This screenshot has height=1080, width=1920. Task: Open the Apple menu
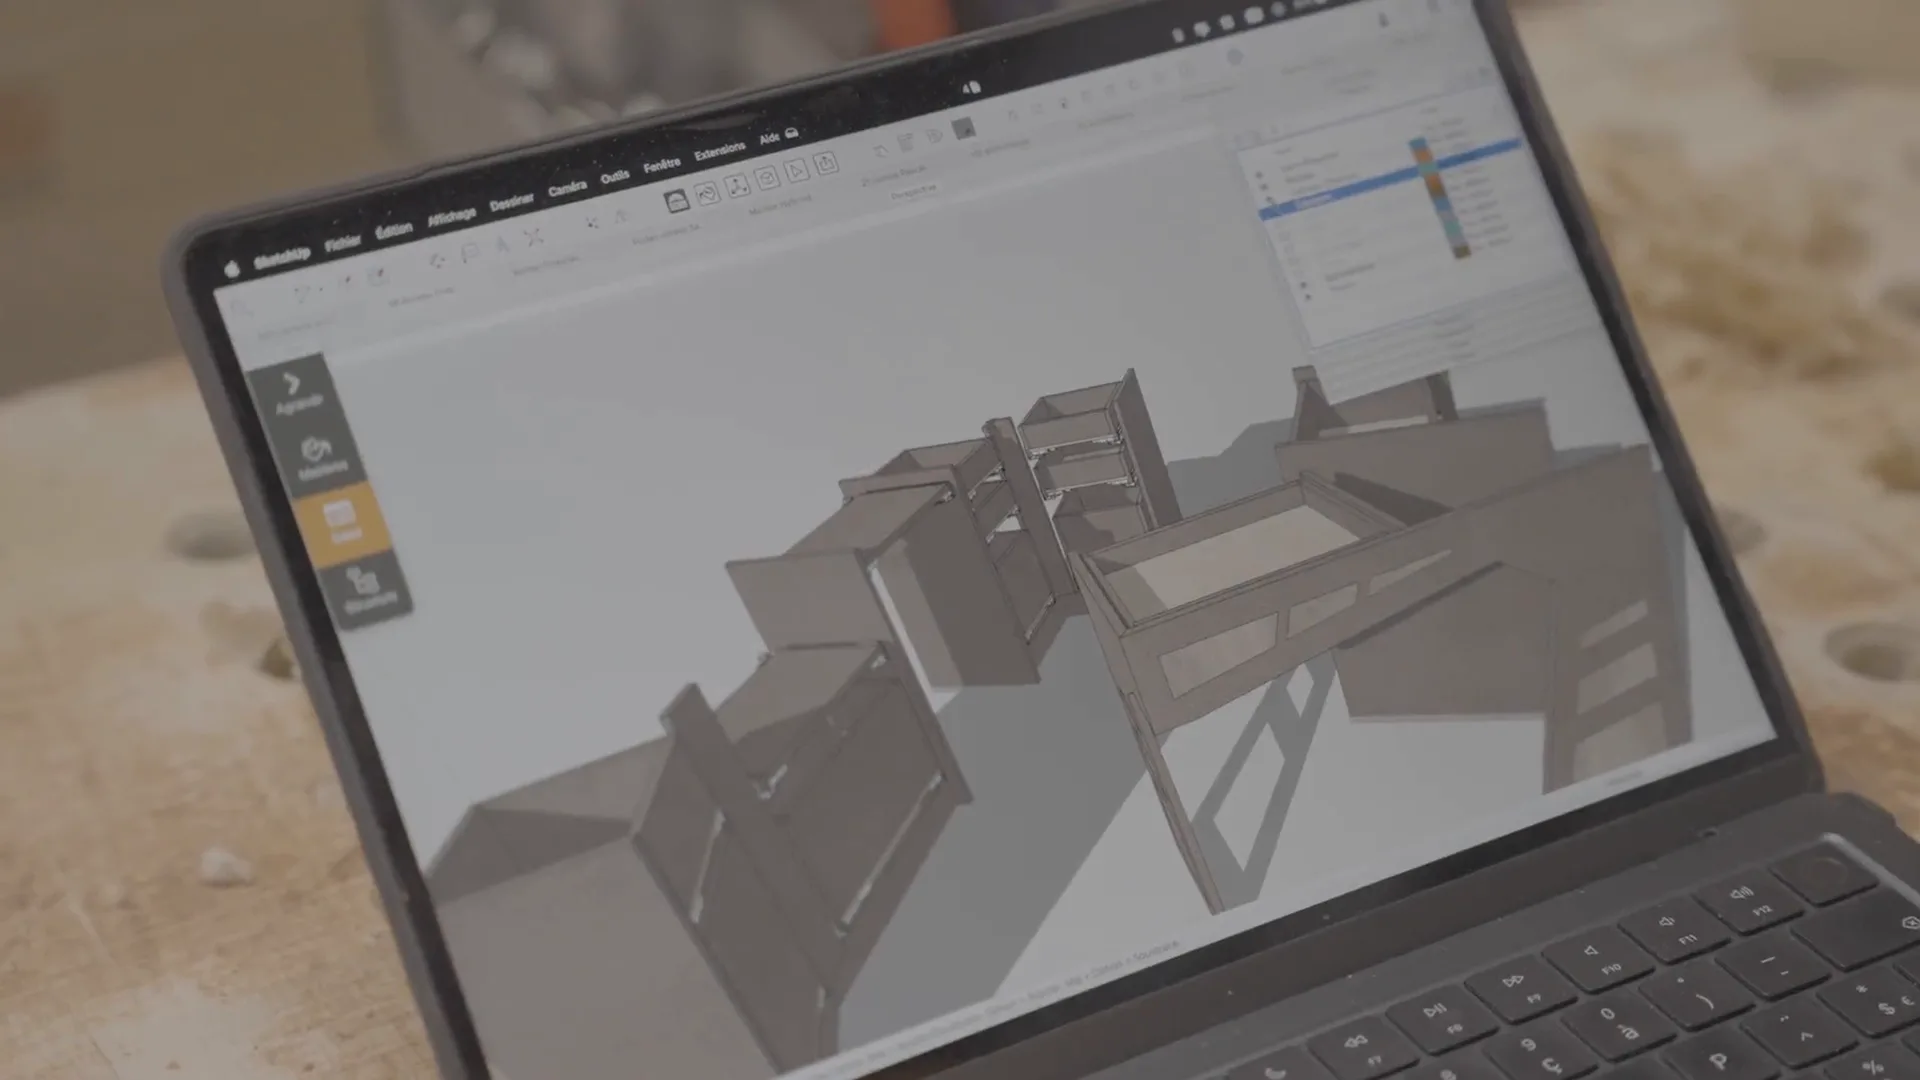(232, 268)
